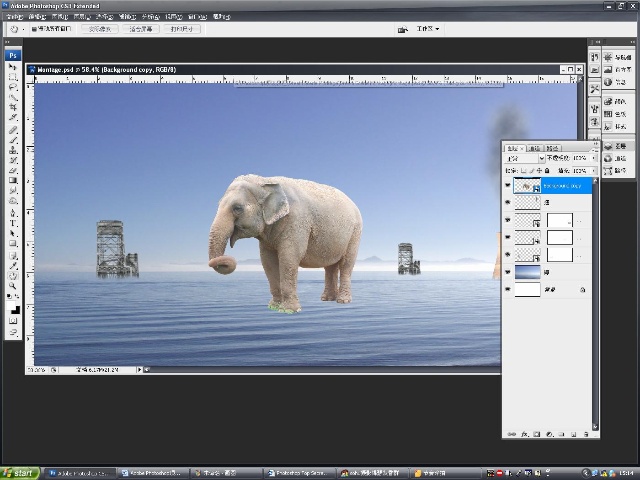Click the Fit Screen button
The width and height of the screenshot is (640, 480).
(x=141, y=29)
